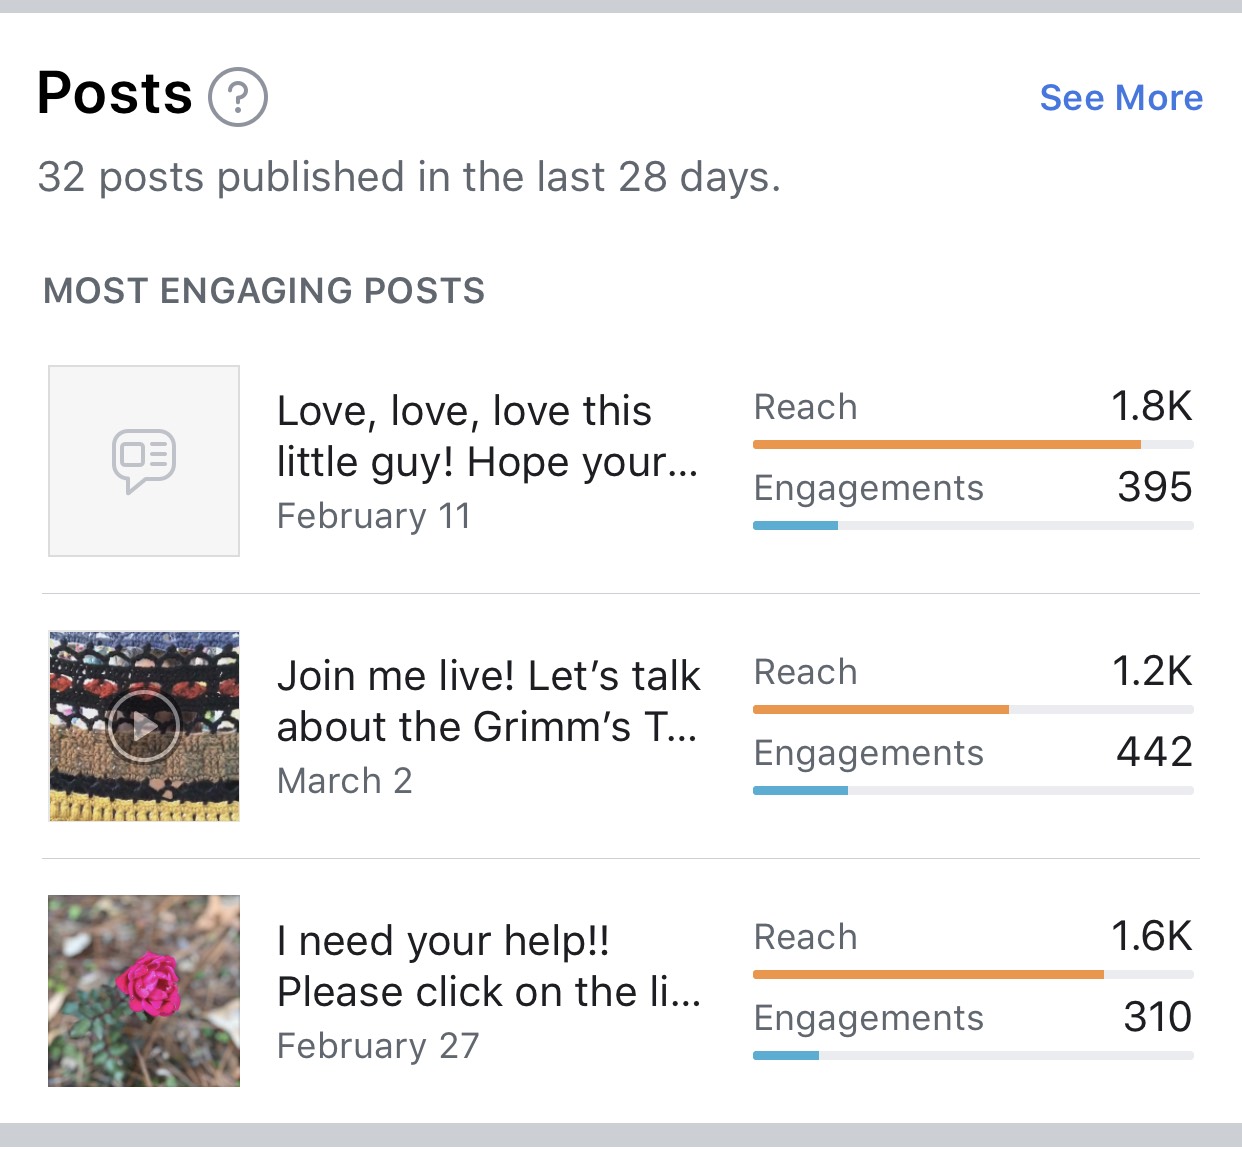Click the 1.8K reach value
The width and height of the screenshot is (1242, 1151).
pos(1152,406)
